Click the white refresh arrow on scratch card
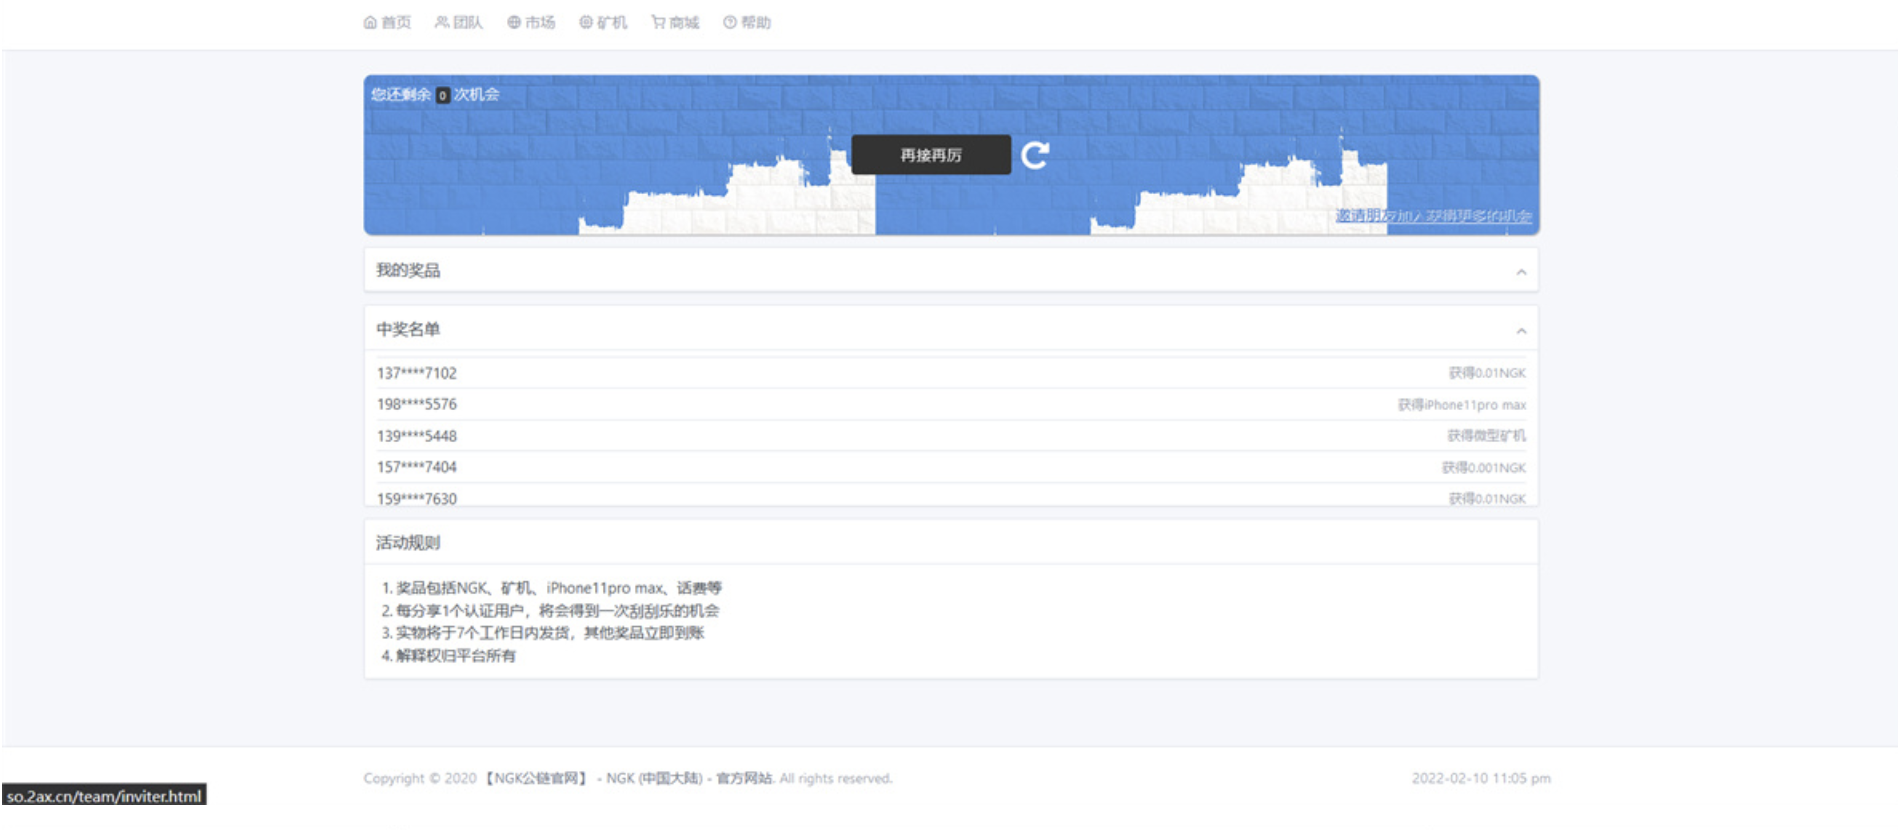The image size is (1898, 830). pyautogui.click(x=1035, y=155)
